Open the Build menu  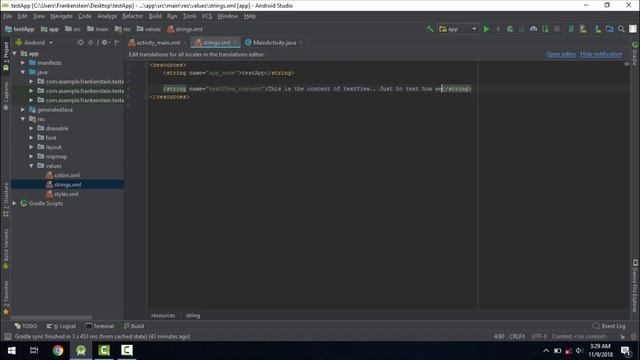155,16
